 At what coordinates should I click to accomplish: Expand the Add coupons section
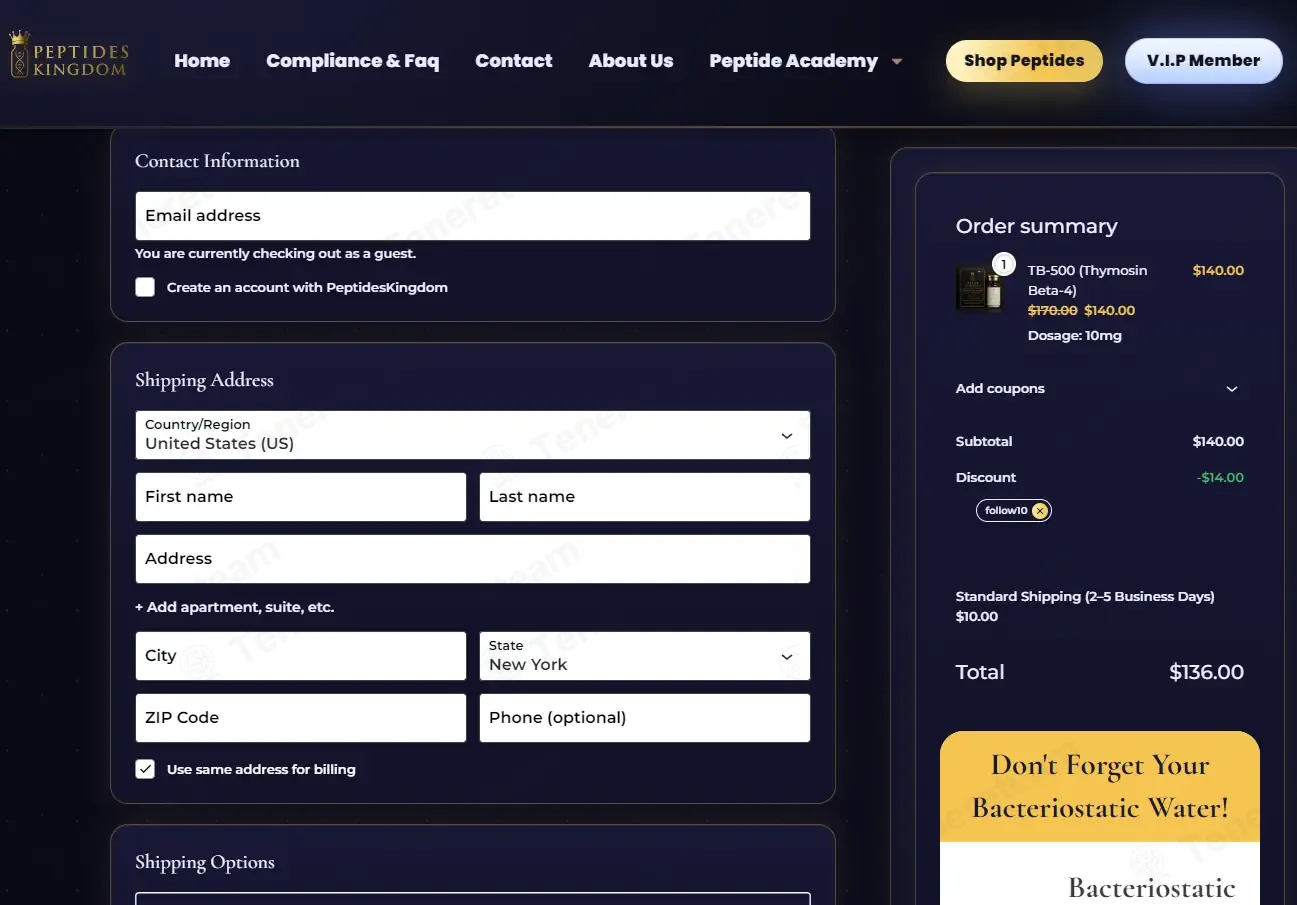pyautogui.click(x=1099, y=389)
